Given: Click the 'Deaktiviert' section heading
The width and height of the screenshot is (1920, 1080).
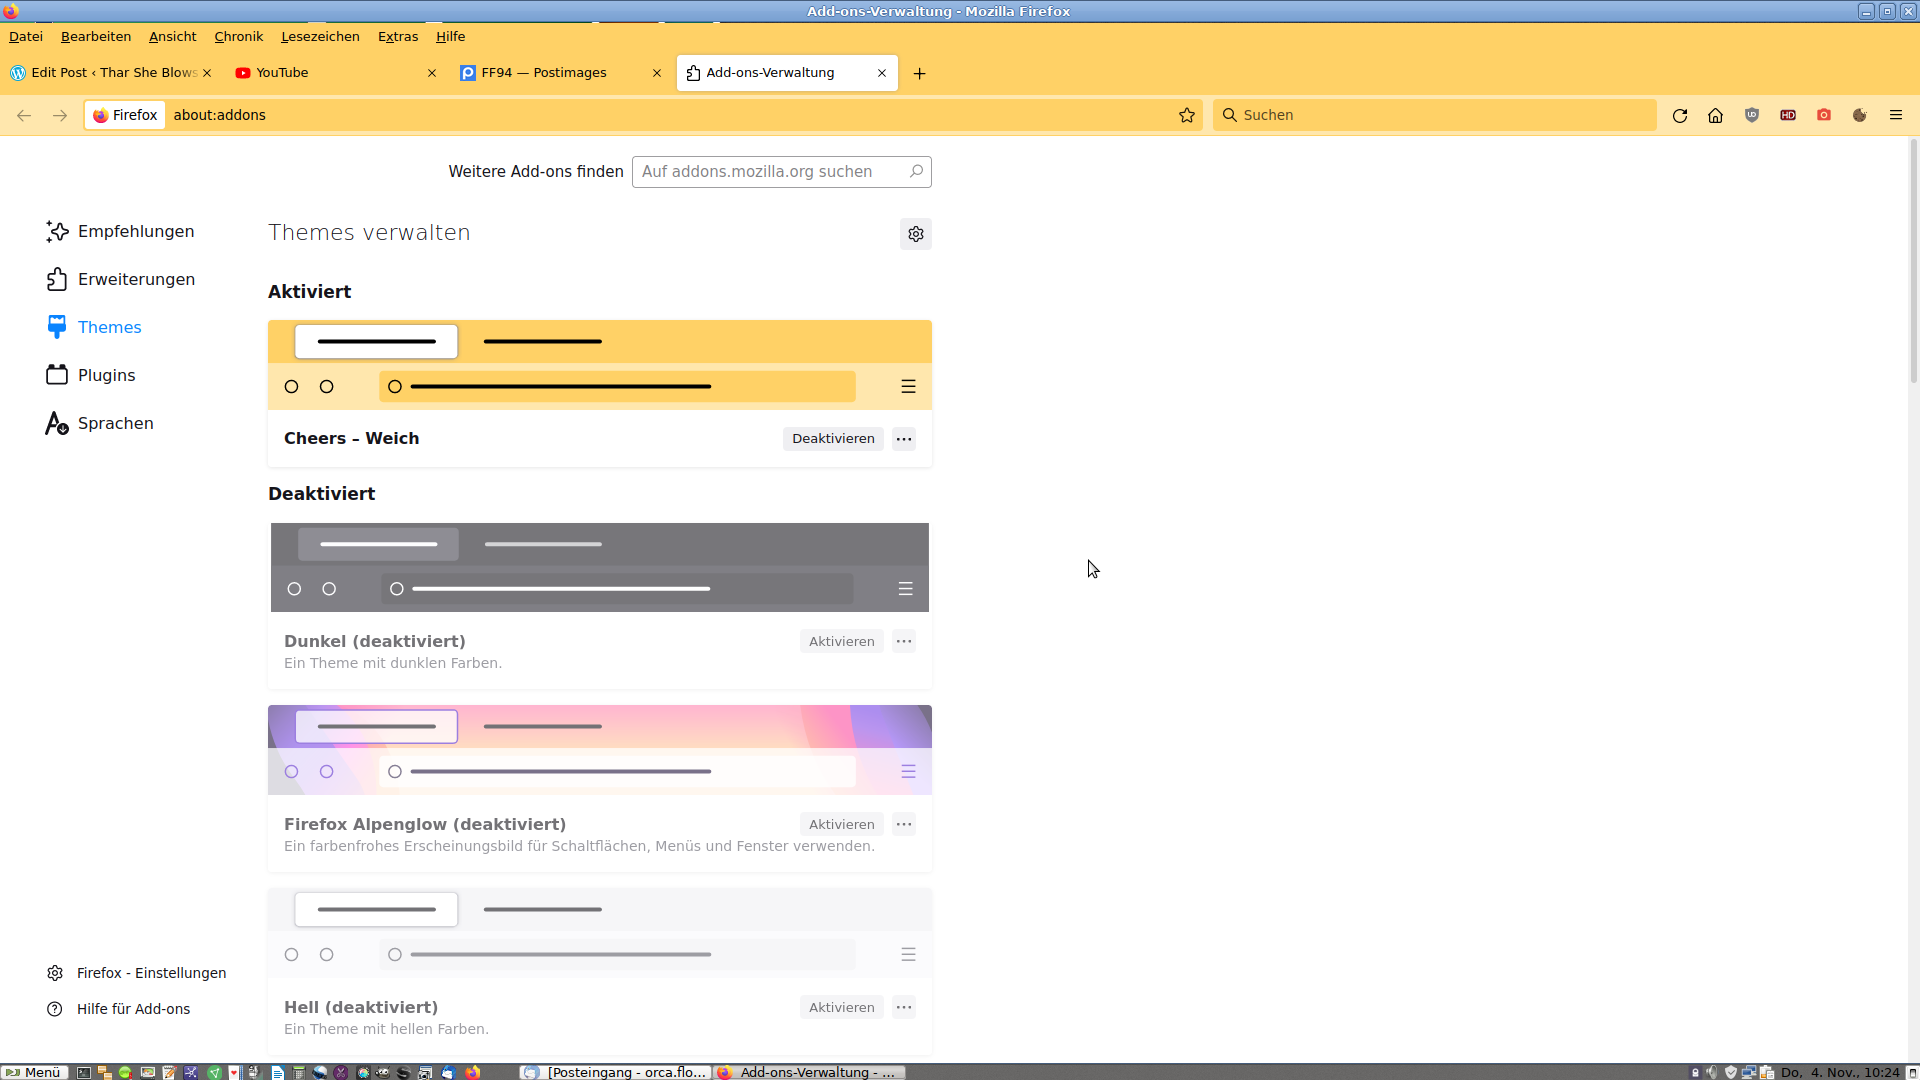Looking at the screenshot, I should (x=321, y=494).
